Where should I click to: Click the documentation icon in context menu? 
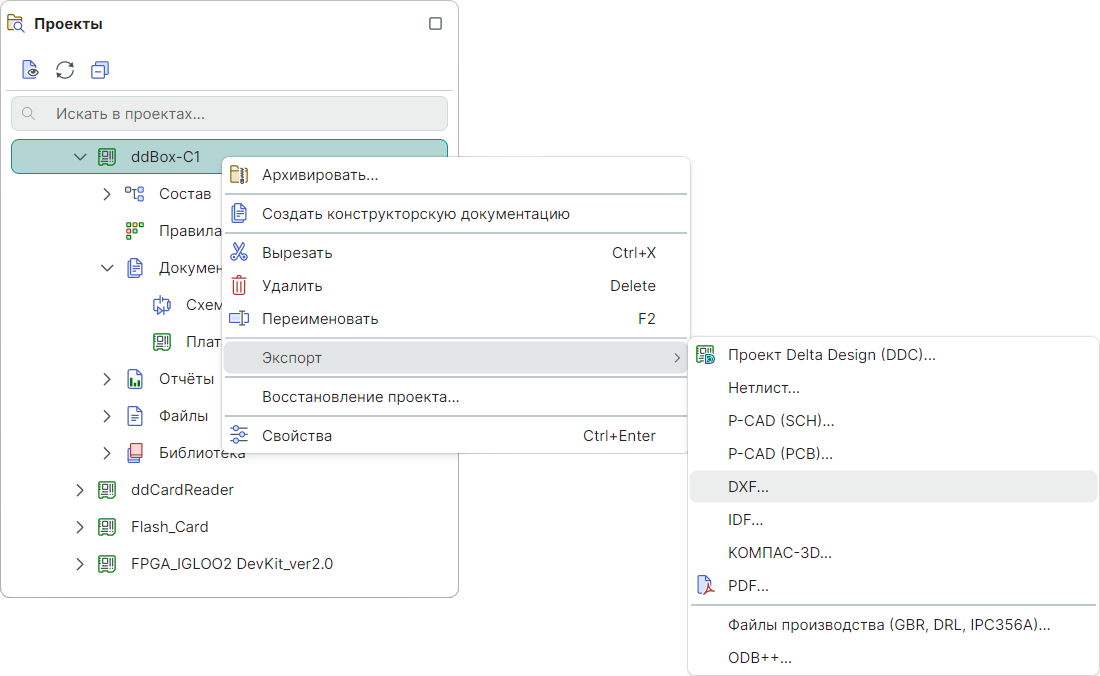239,214
